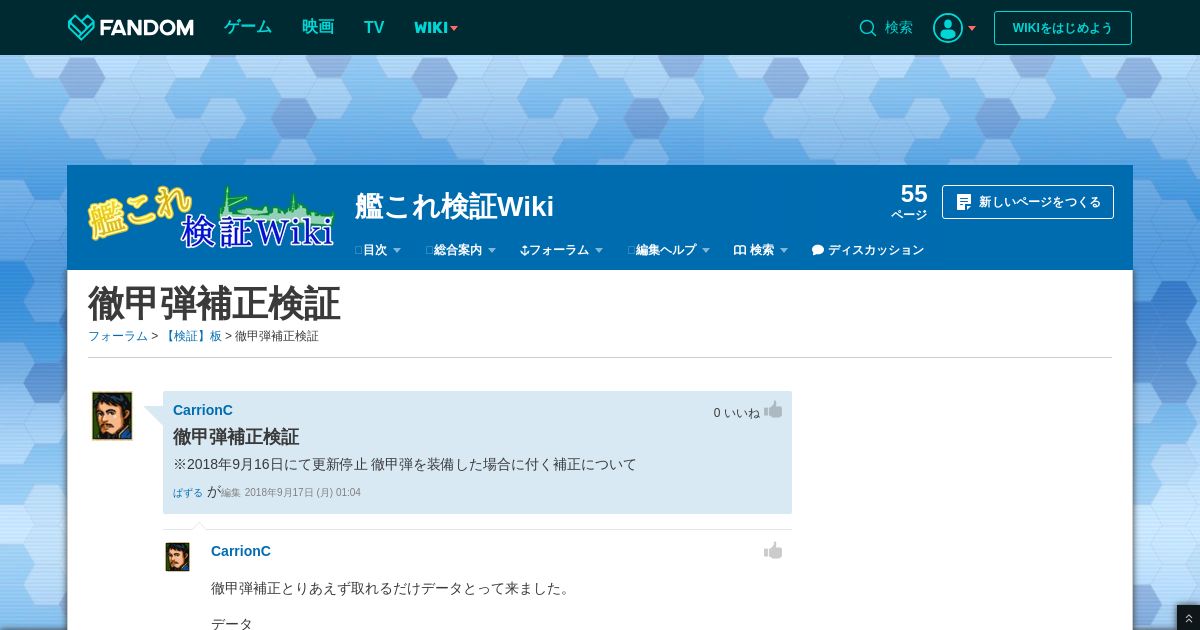Like the 徹甲弾補正検証 thread with the thumbs-up

773,410
